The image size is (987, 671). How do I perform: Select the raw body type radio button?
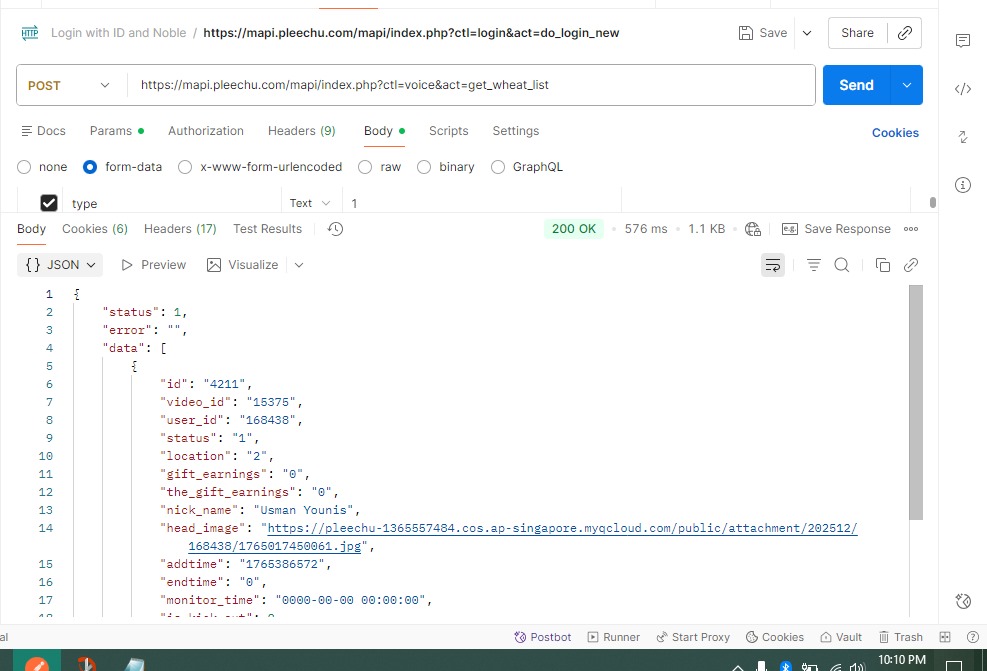coord(365,167)
